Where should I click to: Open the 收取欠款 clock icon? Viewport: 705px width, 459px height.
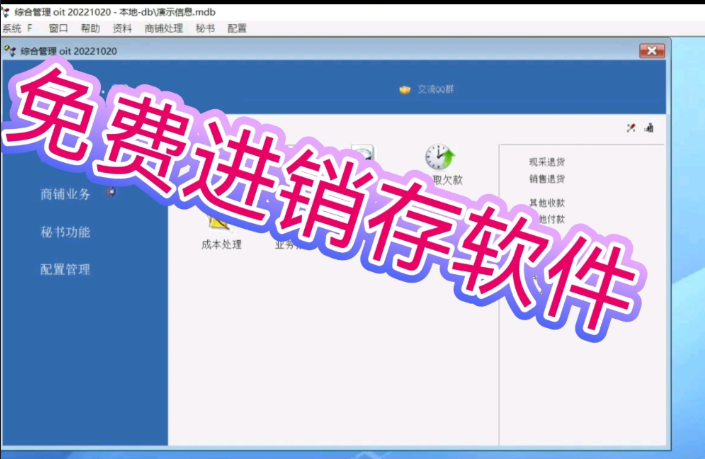(x=440, y=157)
